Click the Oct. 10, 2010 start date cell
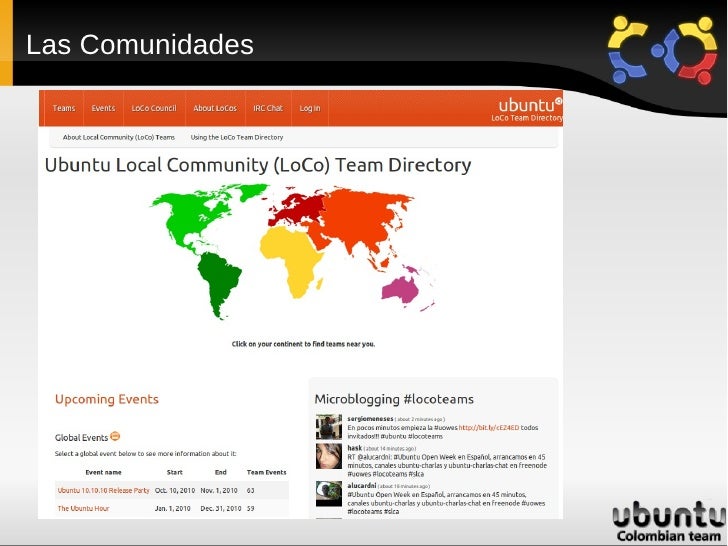 (175, 490)
